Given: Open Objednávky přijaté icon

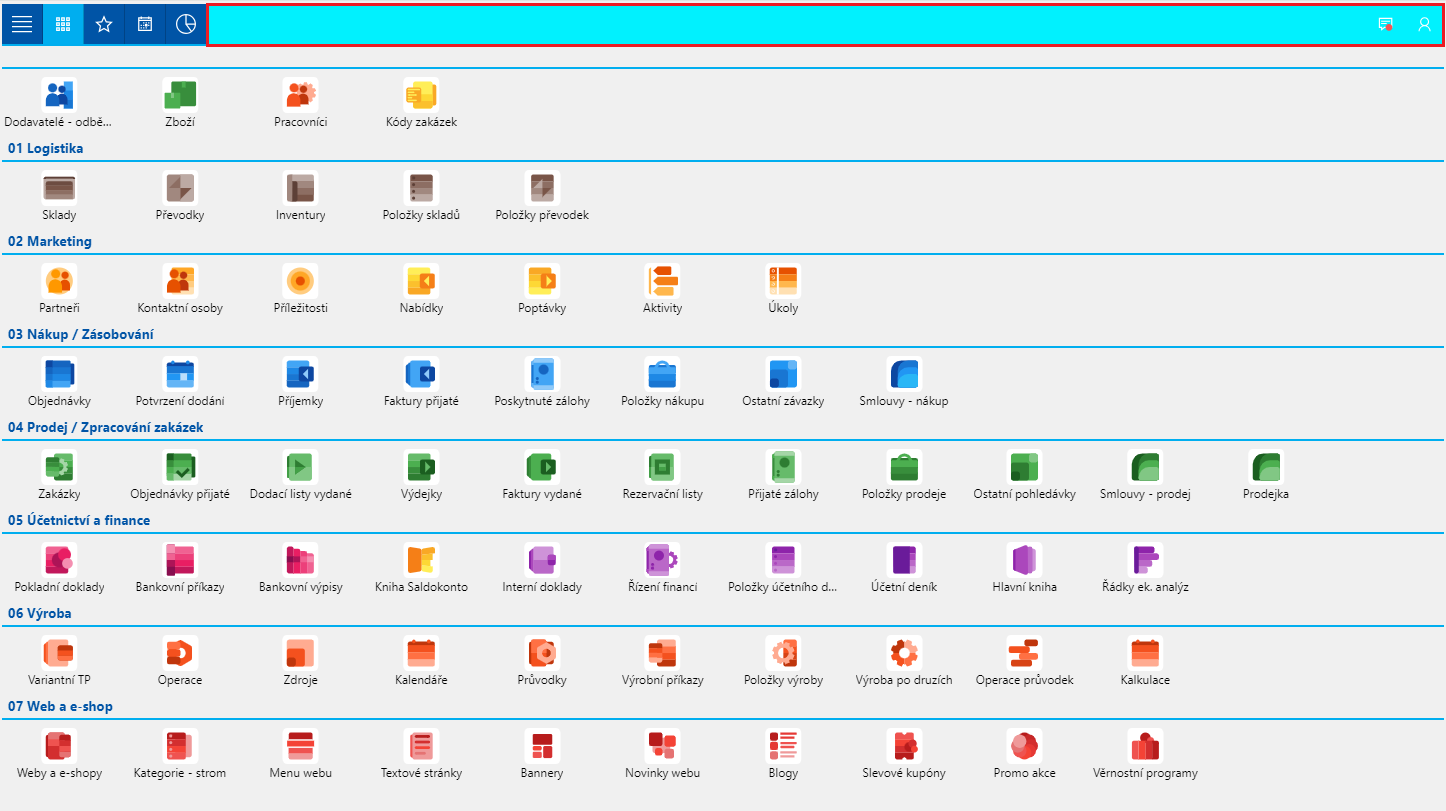Looking at the screenshot, I should (x=180, y=467).
